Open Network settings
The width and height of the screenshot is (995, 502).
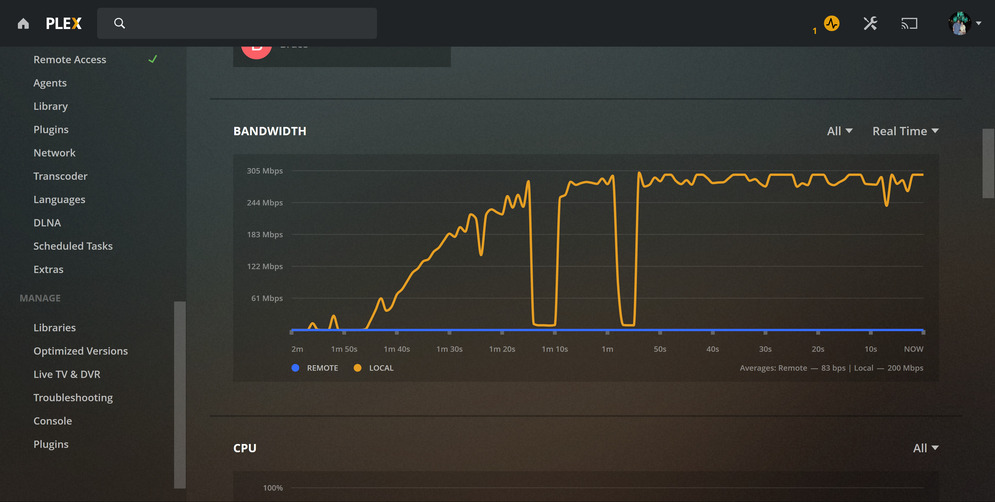(54, 153)
